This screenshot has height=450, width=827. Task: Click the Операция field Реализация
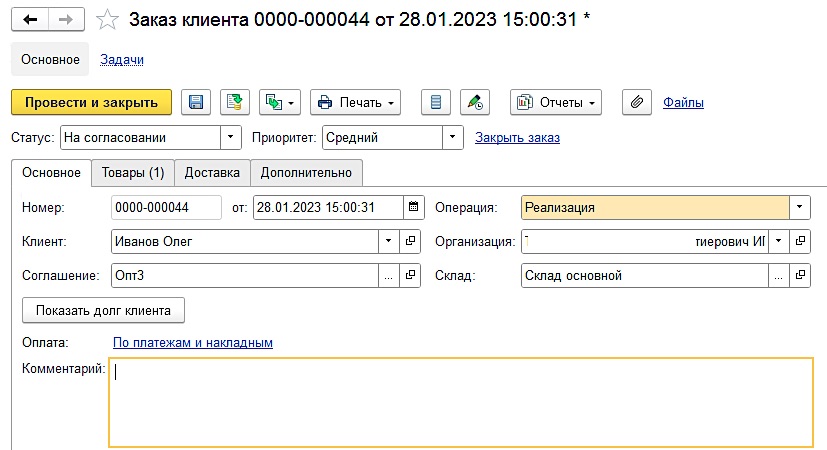pos(655,207)
